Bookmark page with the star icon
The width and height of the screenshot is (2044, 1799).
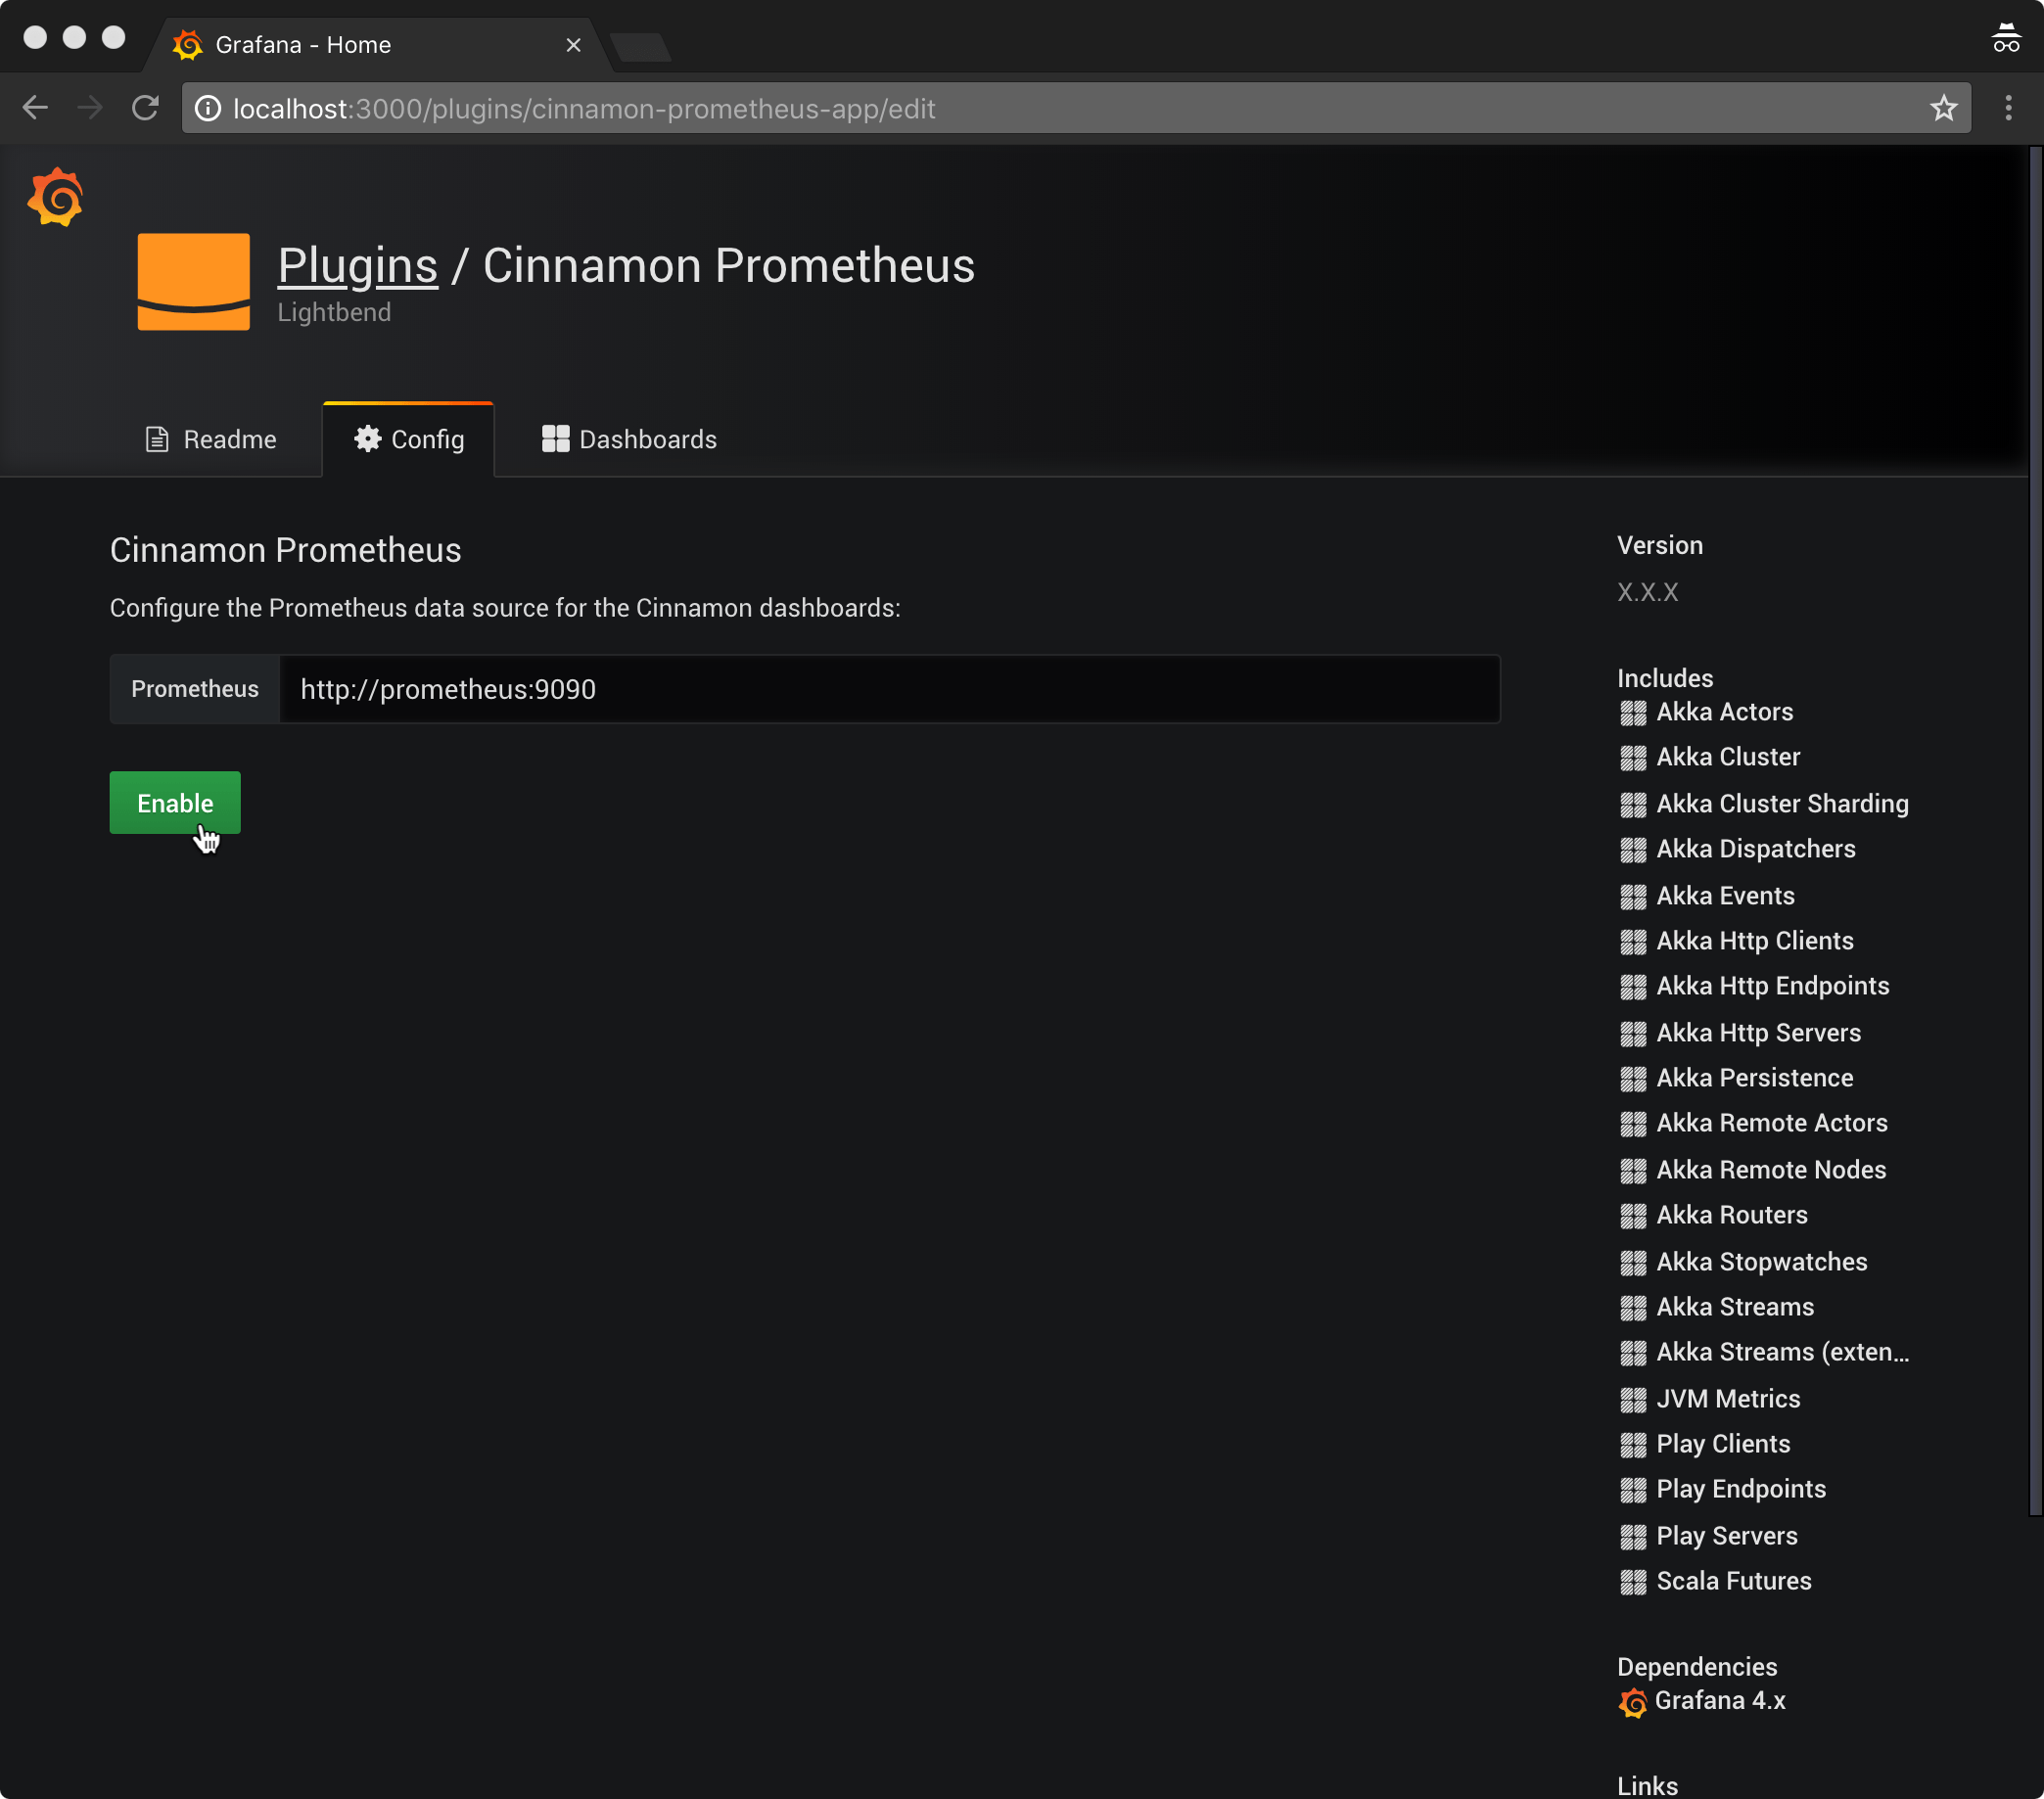pos(1942,108)
